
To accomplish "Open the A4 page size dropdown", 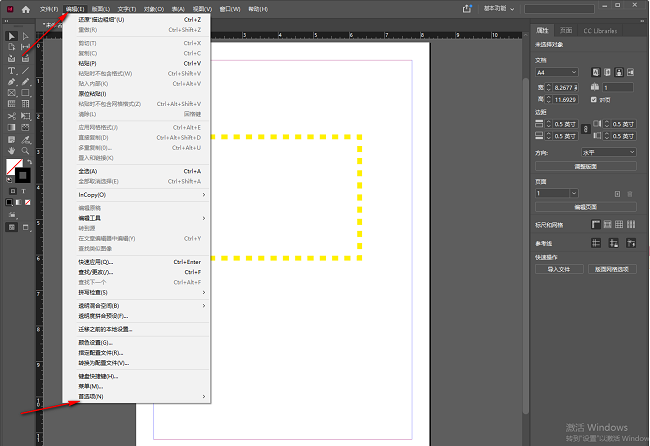I will click(557, 73).
